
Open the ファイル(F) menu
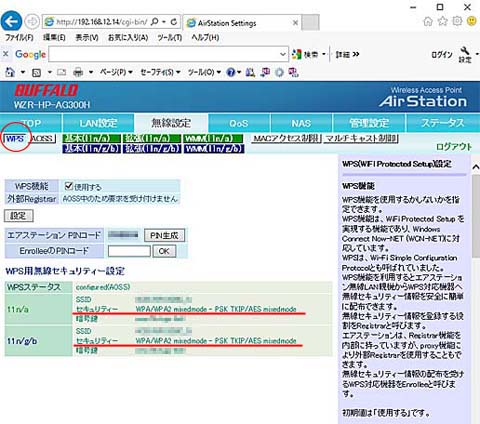click(19, 37)
